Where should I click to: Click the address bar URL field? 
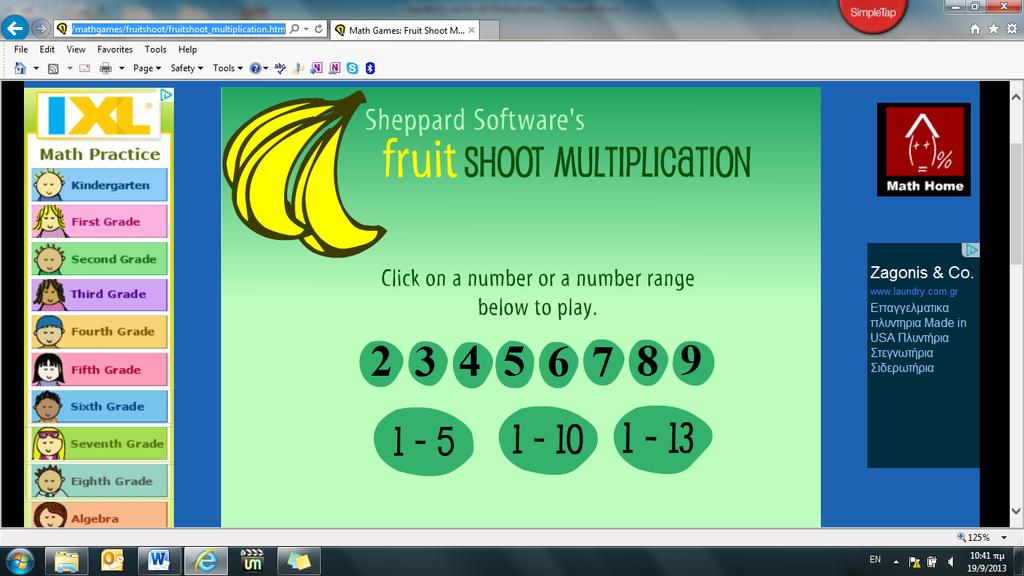click(x=178, y=29)
